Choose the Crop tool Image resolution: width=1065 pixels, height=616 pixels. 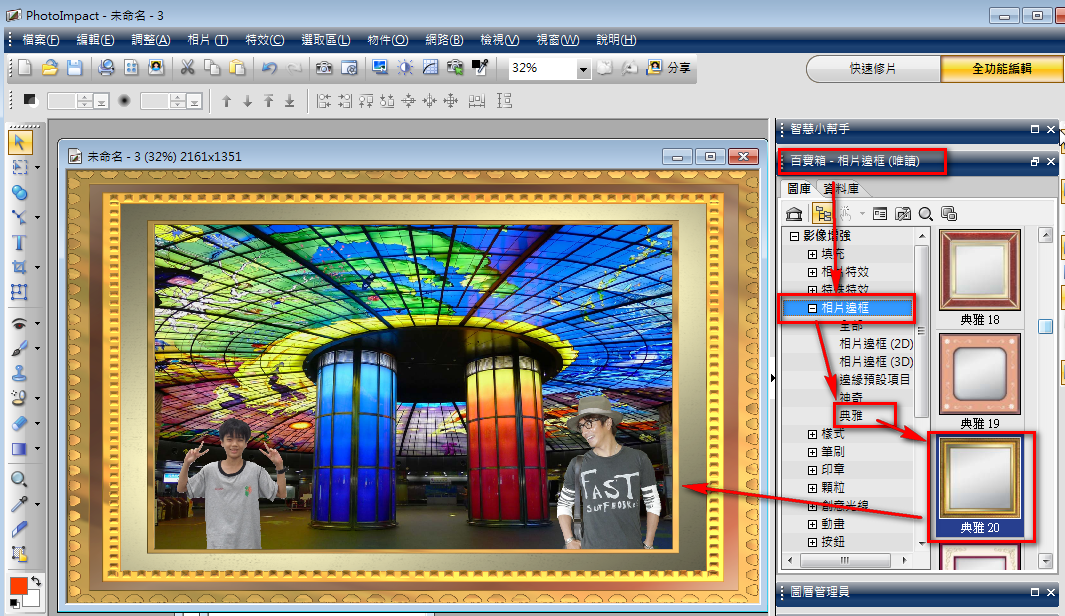[x=19, y=267]
